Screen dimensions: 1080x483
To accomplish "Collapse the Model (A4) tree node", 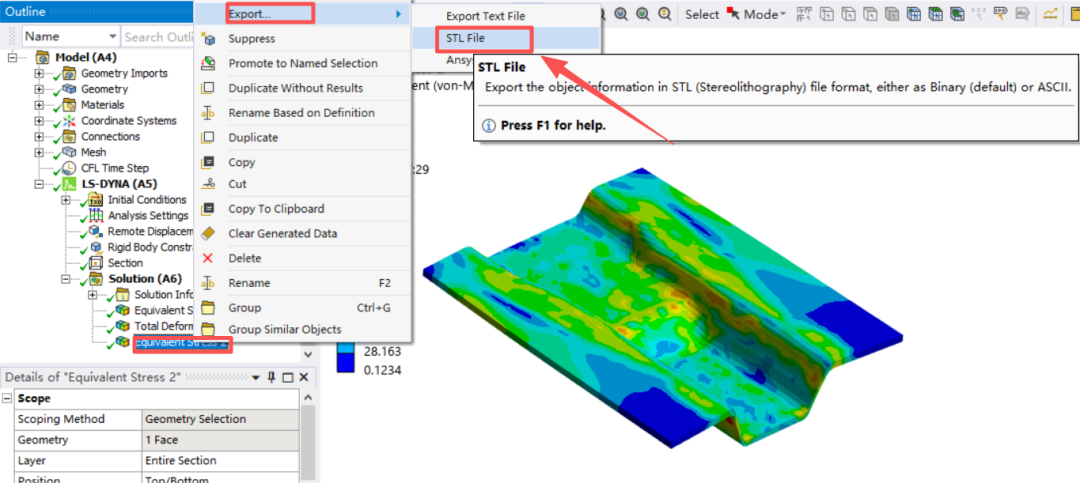I will [12, 57].
